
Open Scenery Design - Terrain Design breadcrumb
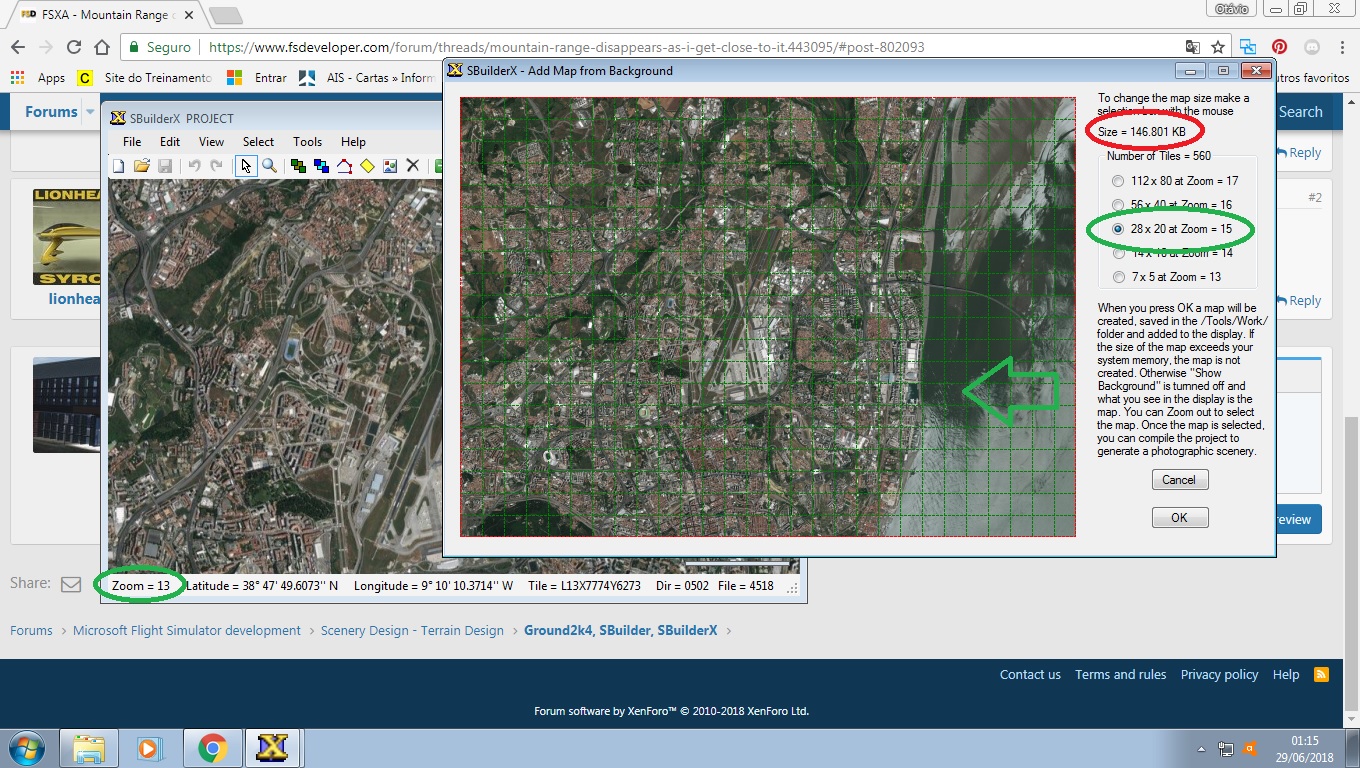[x=412, y=631]
